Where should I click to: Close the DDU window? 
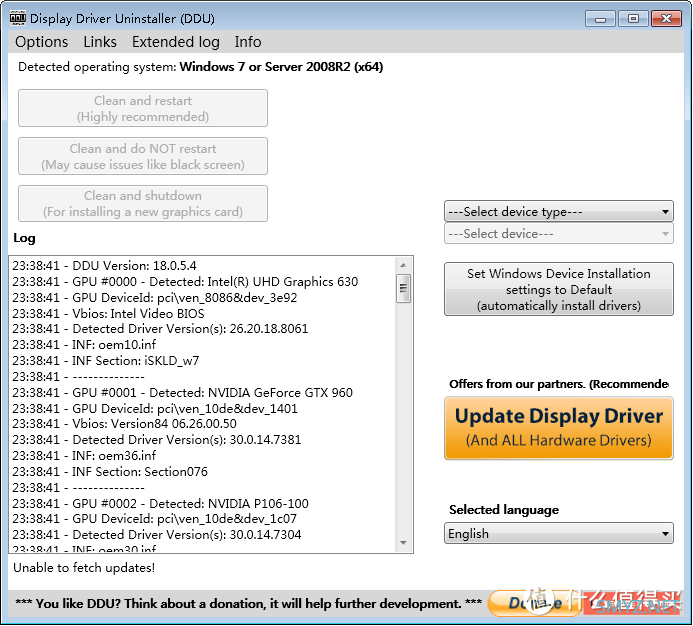666,19
